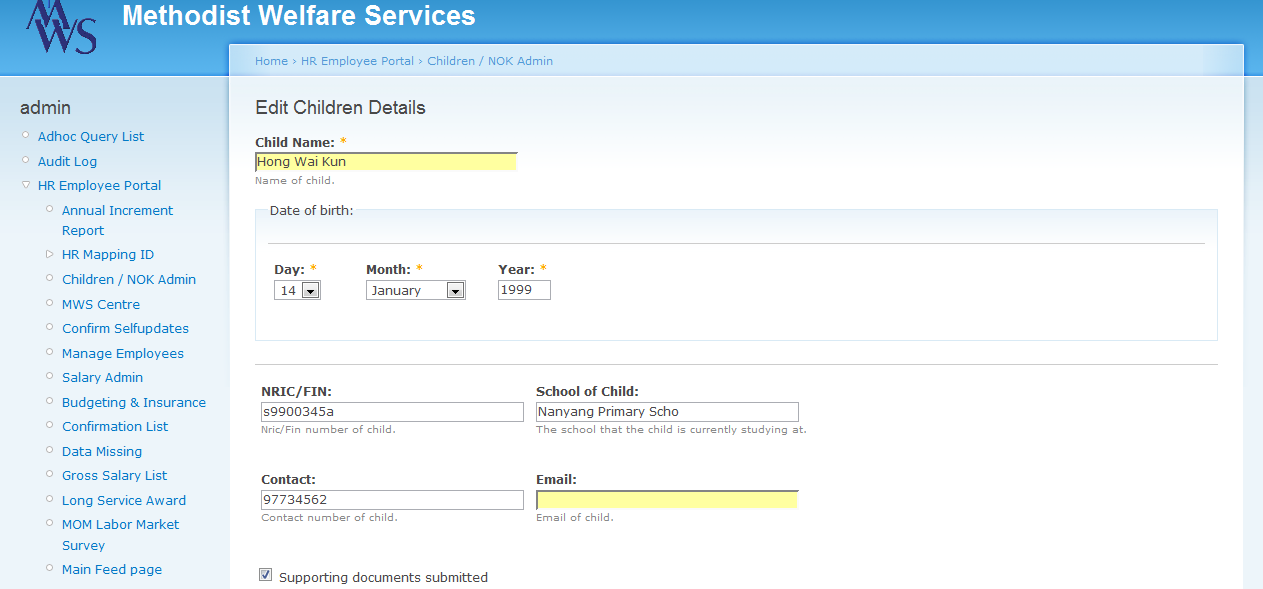Open Adhoc Query List in sidebar
This screenshot has height=589, width=1263.
(91, 136)
